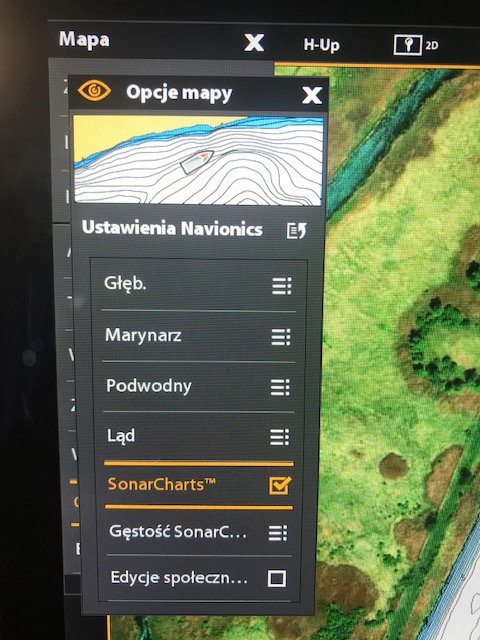Enable the Edycje społeczn... checkbox

[277, 578]
